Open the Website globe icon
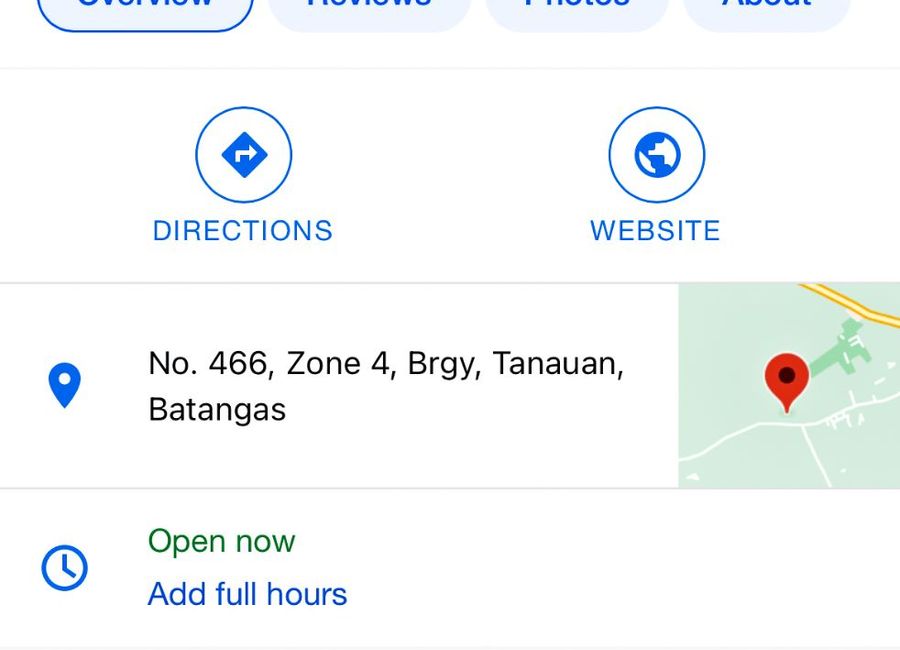This screenshot has width=900, height=650. pyautogui.click(x=657, y=154)
